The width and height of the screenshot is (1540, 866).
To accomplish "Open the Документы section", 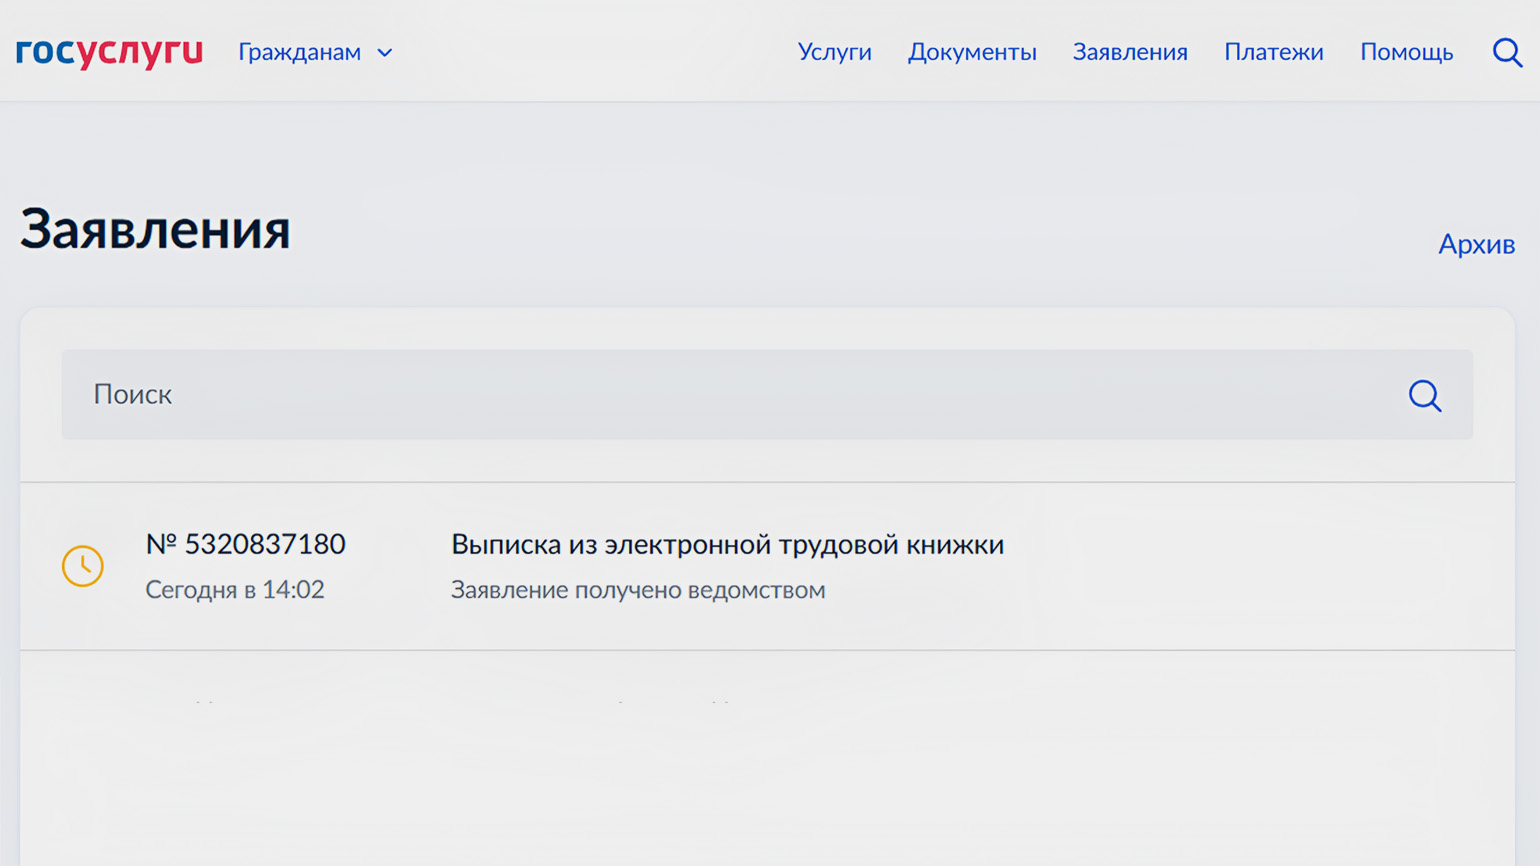I will (971, 52).
